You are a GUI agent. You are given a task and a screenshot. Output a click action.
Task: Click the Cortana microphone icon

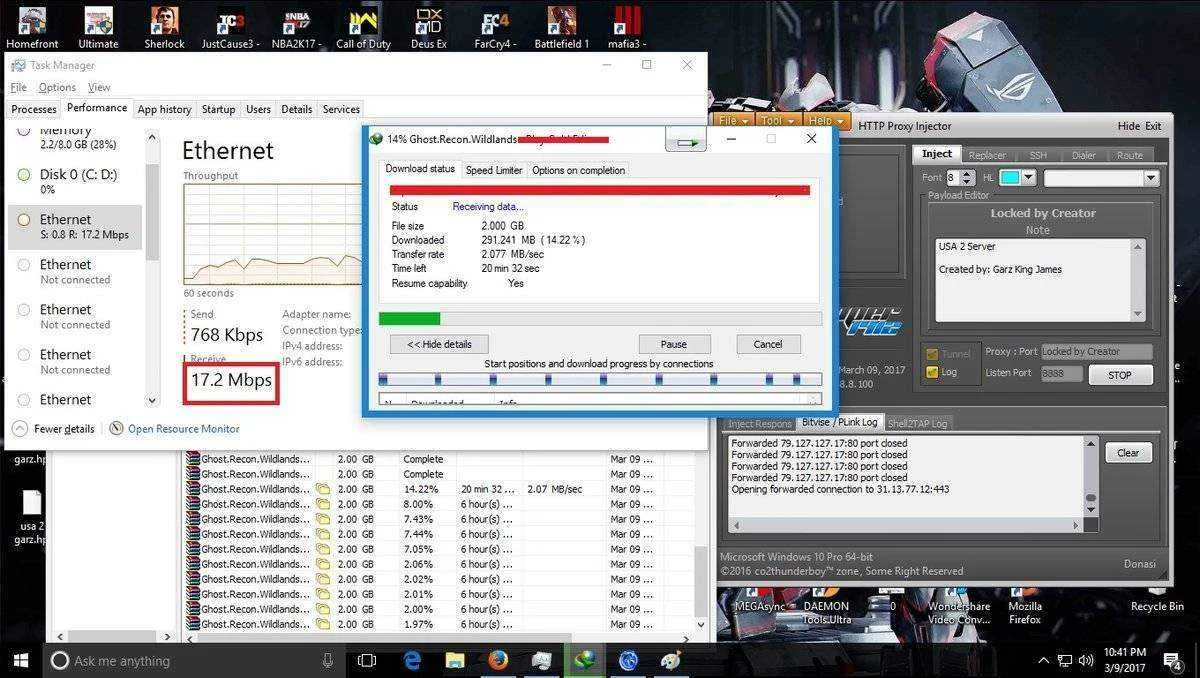tap(328, 660)
